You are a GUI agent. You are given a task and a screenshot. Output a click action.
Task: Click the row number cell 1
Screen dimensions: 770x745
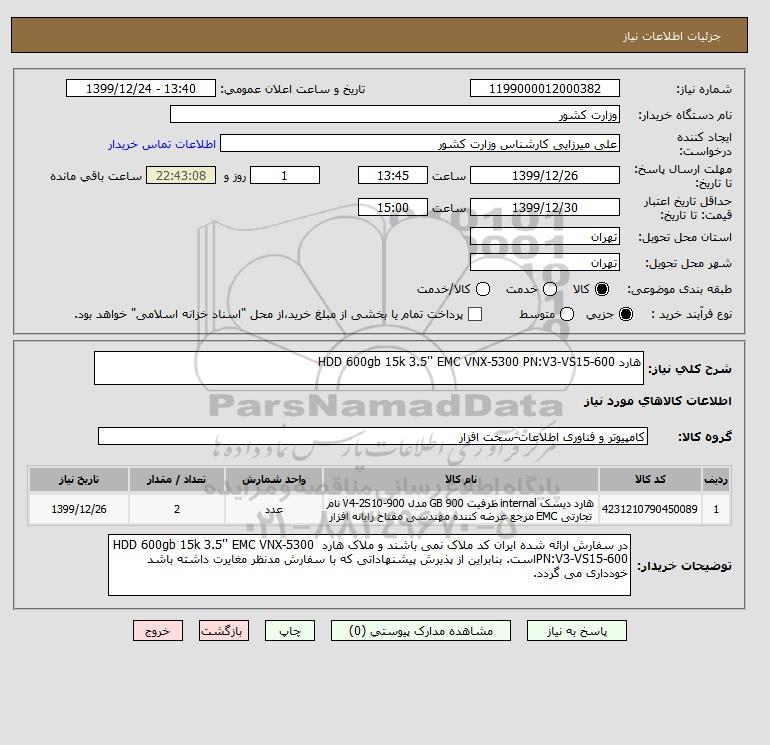(x=716, y=509)
